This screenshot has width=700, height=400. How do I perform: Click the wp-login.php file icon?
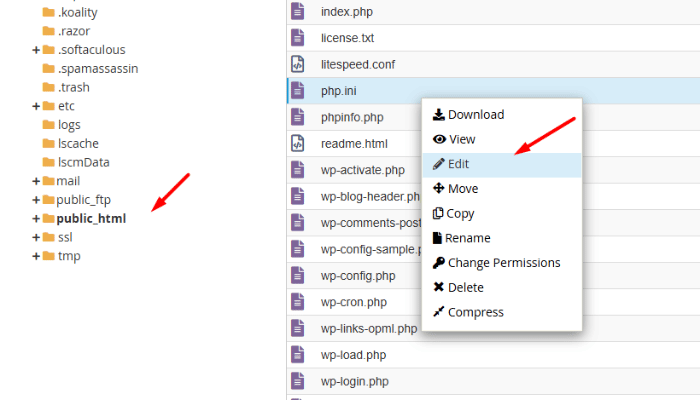(297, 381)
